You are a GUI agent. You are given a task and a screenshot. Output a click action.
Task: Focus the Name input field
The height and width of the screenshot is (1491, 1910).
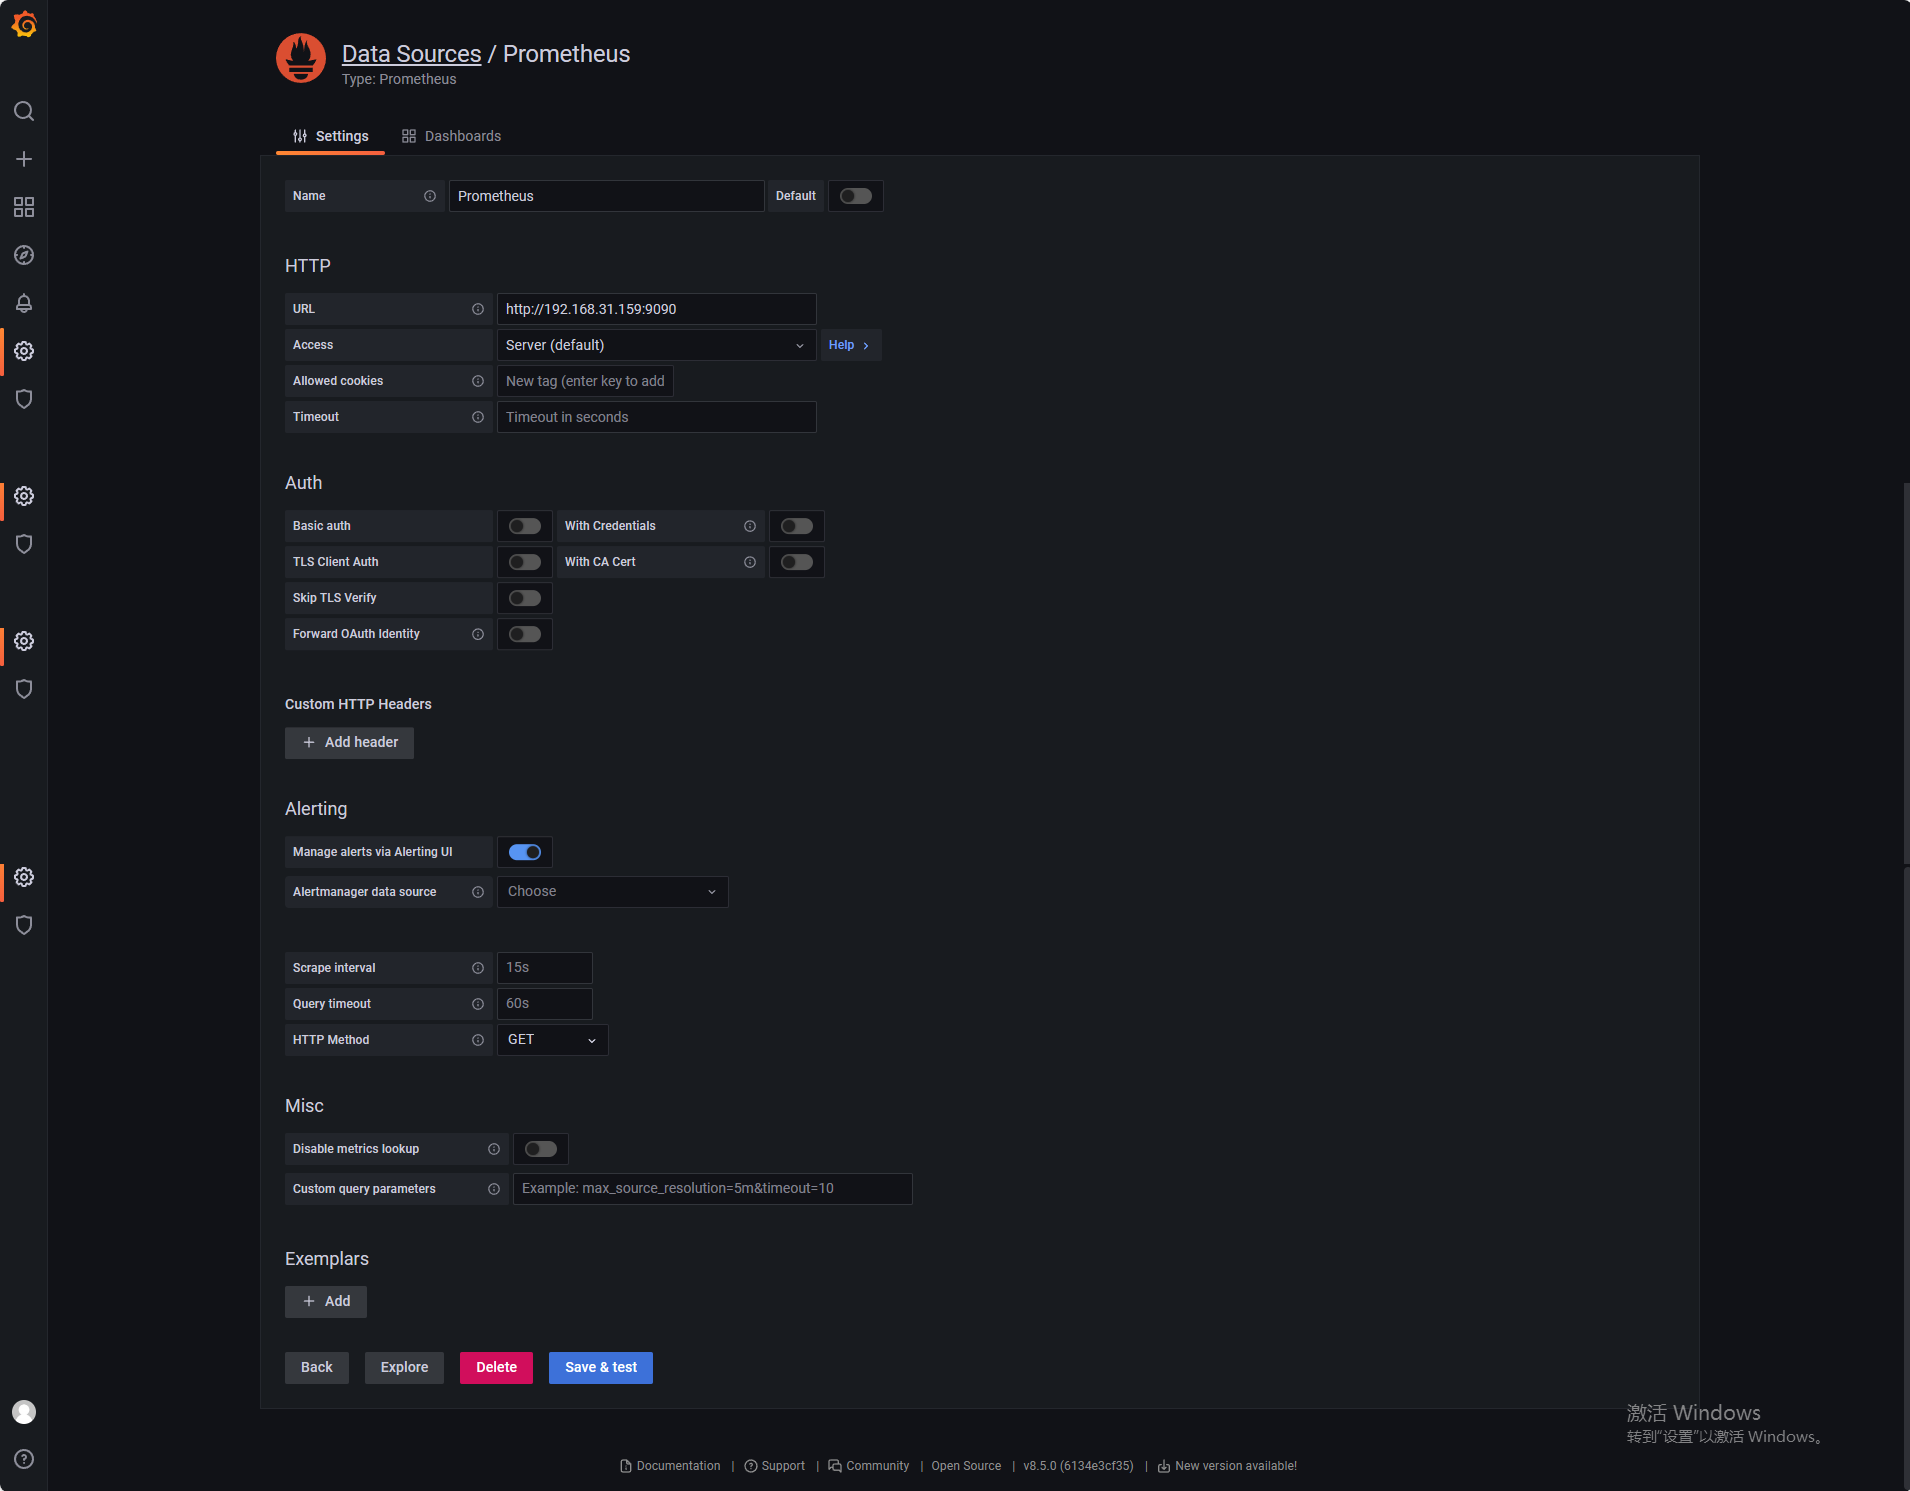coord(607,196)
